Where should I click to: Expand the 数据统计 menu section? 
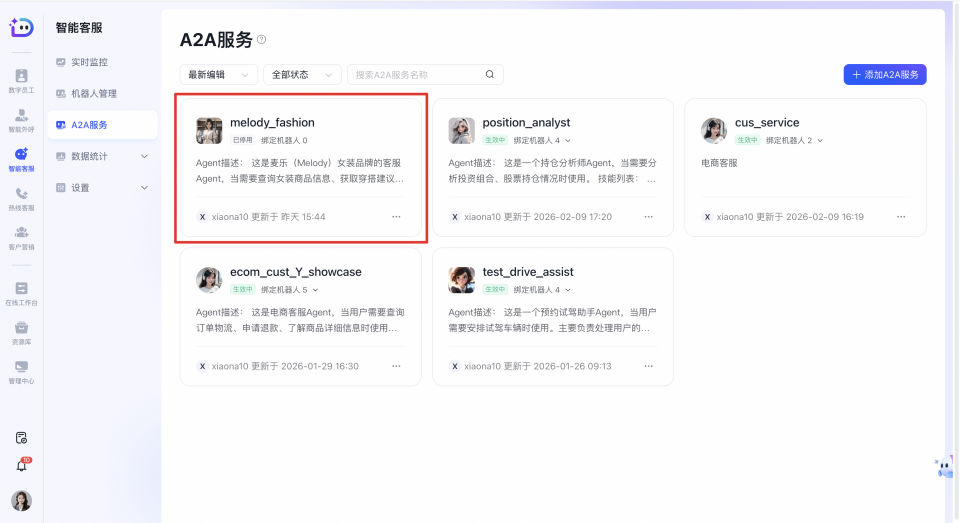(102, 156)
